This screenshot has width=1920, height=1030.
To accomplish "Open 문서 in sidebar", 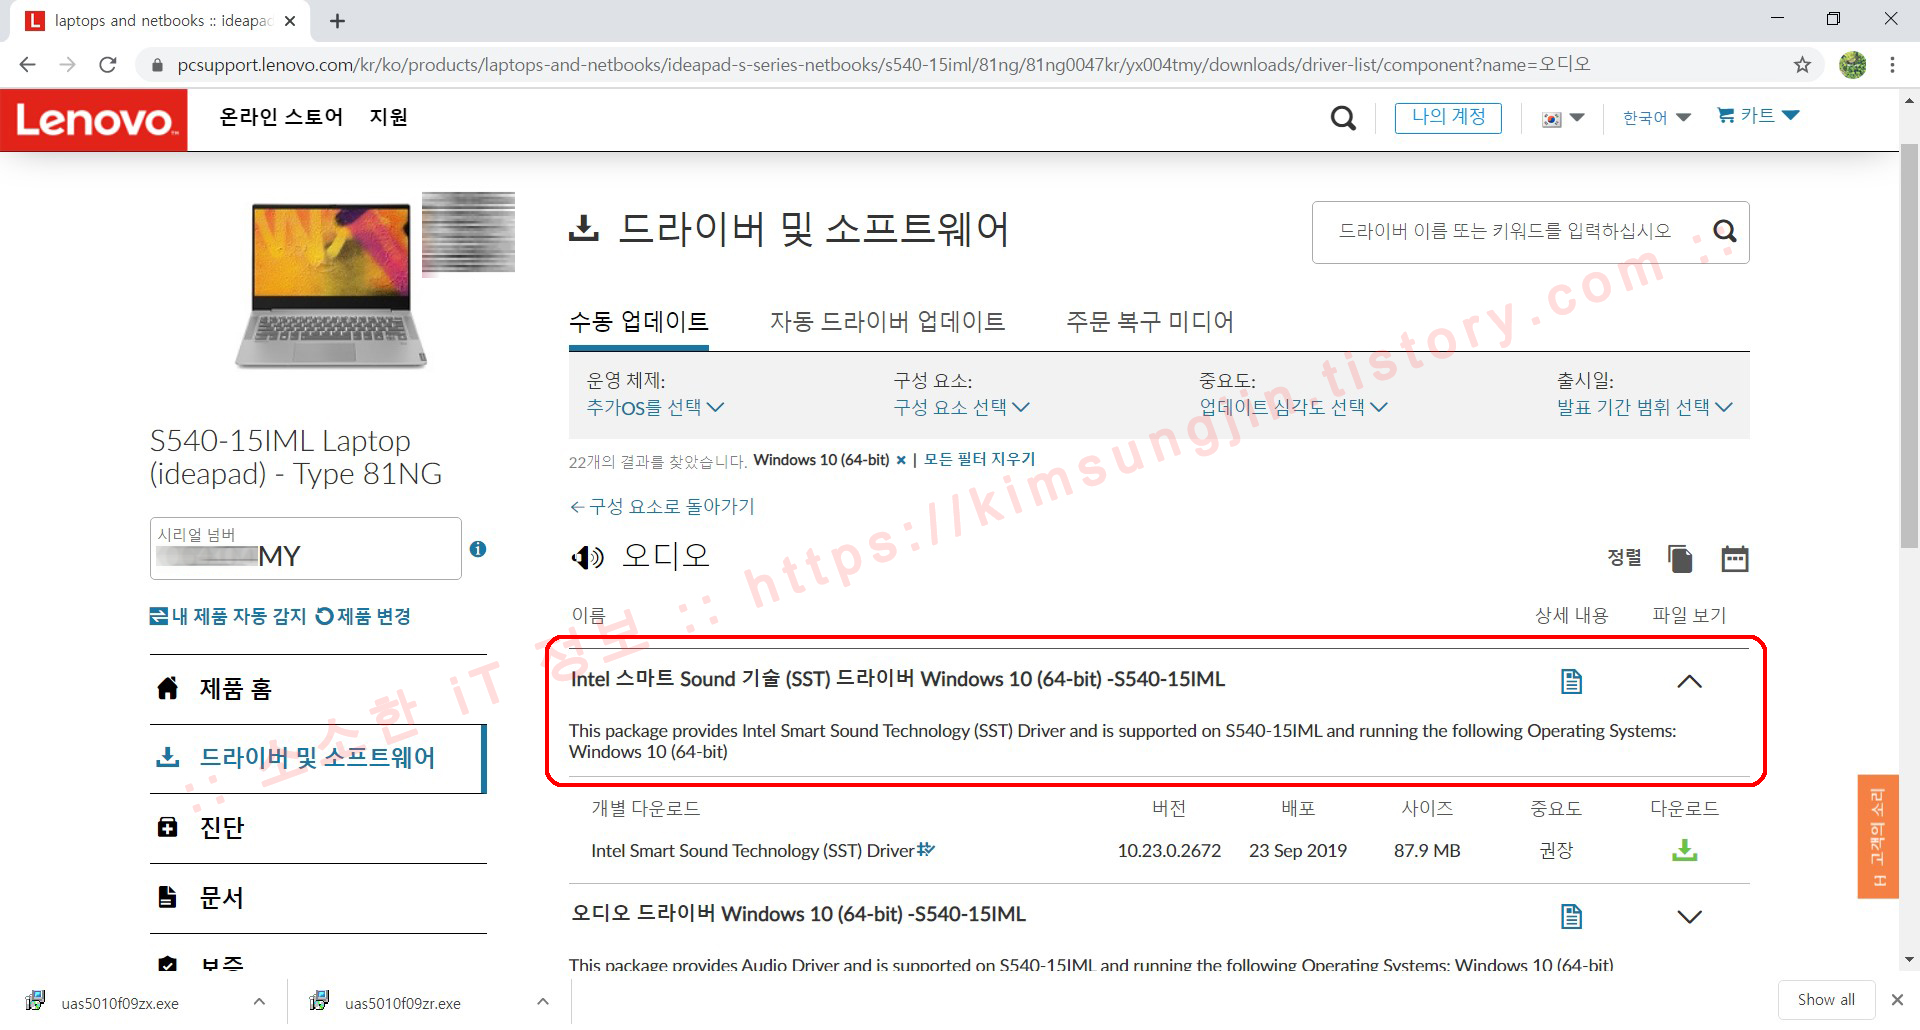I will pos(318,897).
